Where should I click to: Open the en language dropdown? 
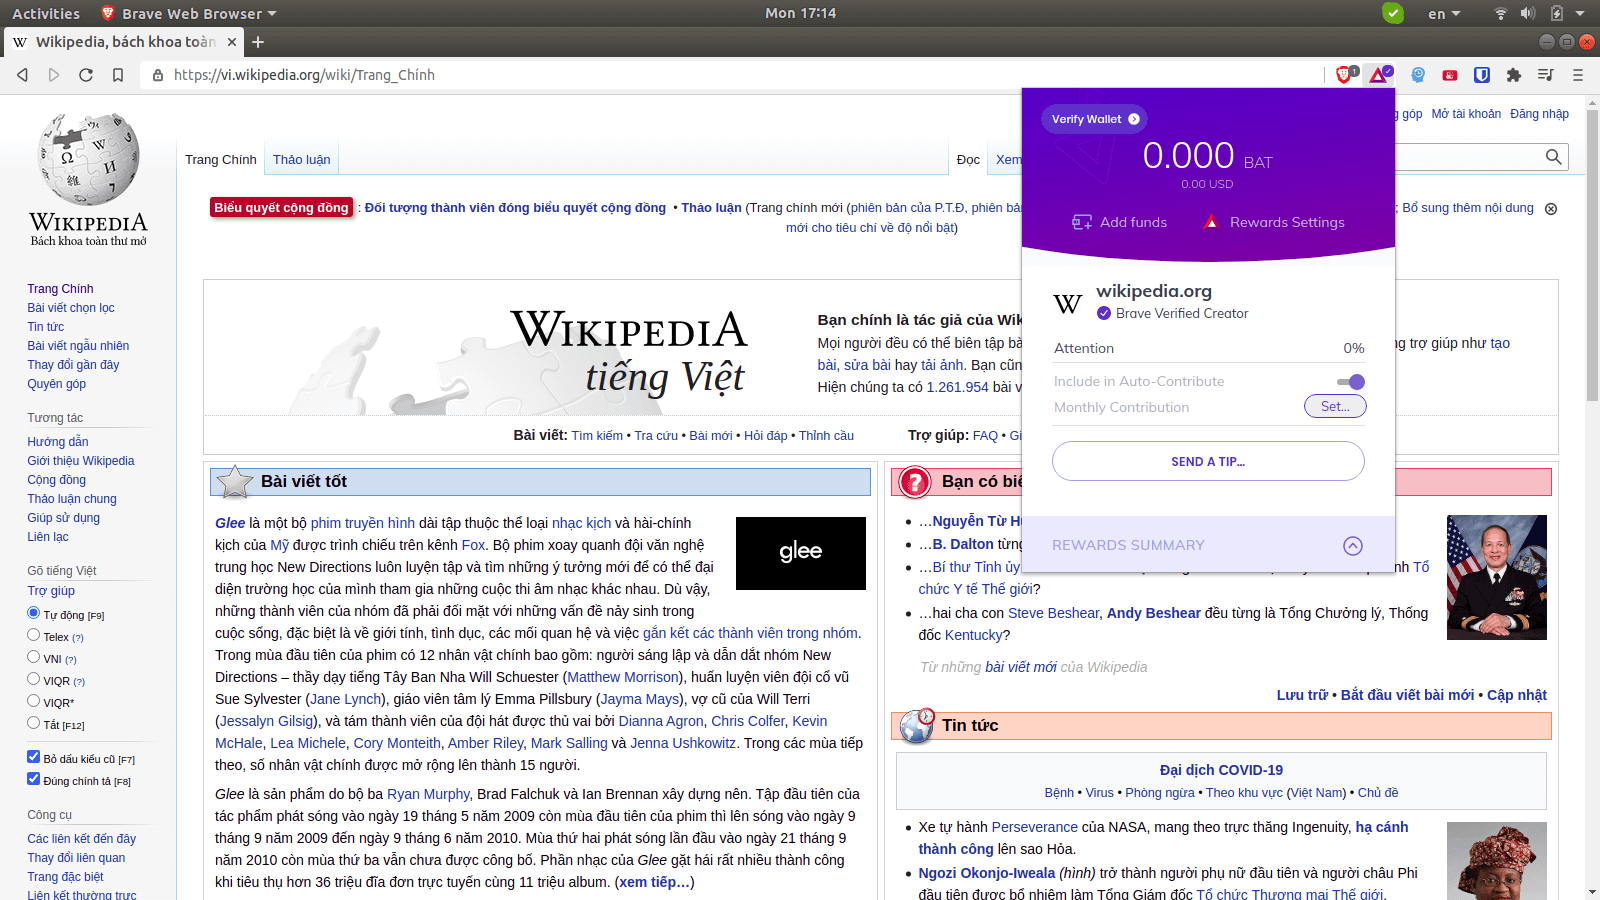coord(1444,13)
